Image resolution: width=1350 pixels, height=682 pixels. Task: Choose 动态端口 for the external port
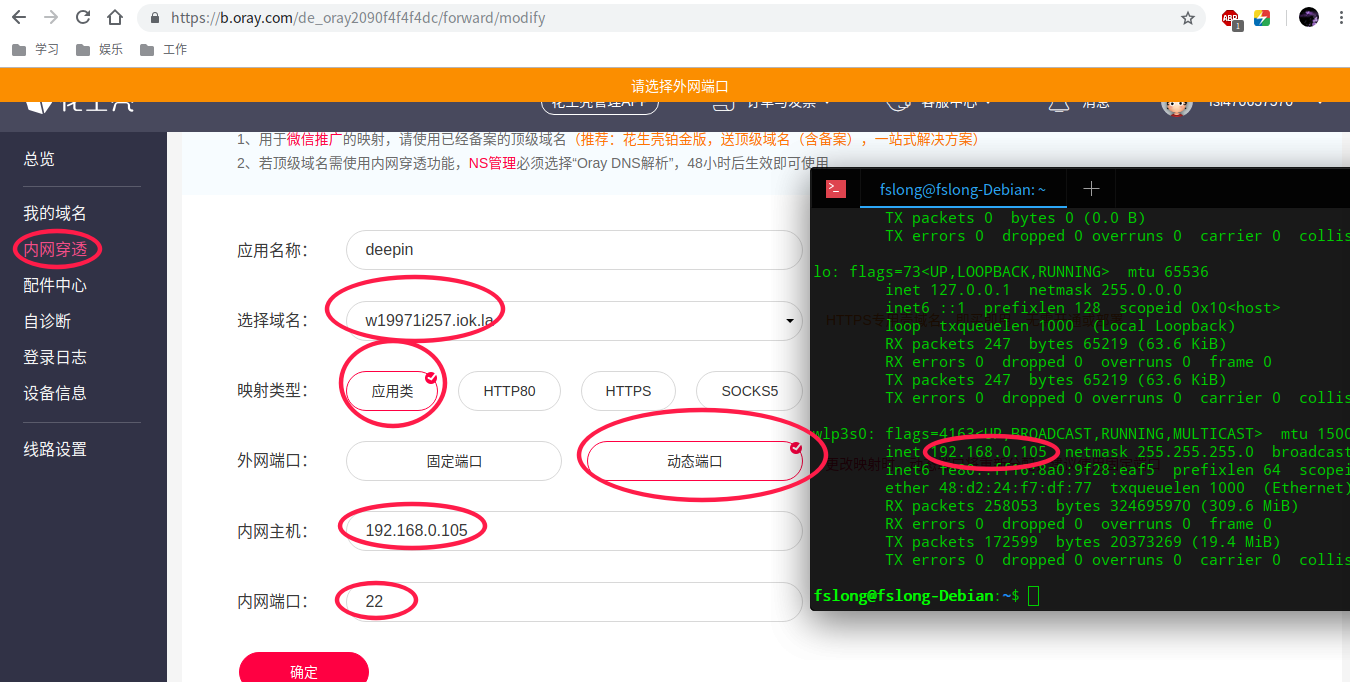click(694, 461)
